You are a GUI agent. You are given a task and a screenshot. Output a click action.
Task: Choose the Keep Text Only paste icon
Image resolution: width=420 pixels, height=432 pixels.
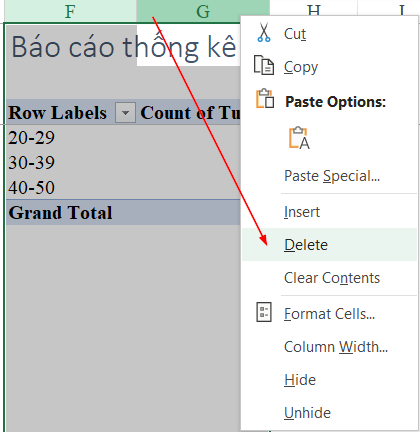point(299,138)
